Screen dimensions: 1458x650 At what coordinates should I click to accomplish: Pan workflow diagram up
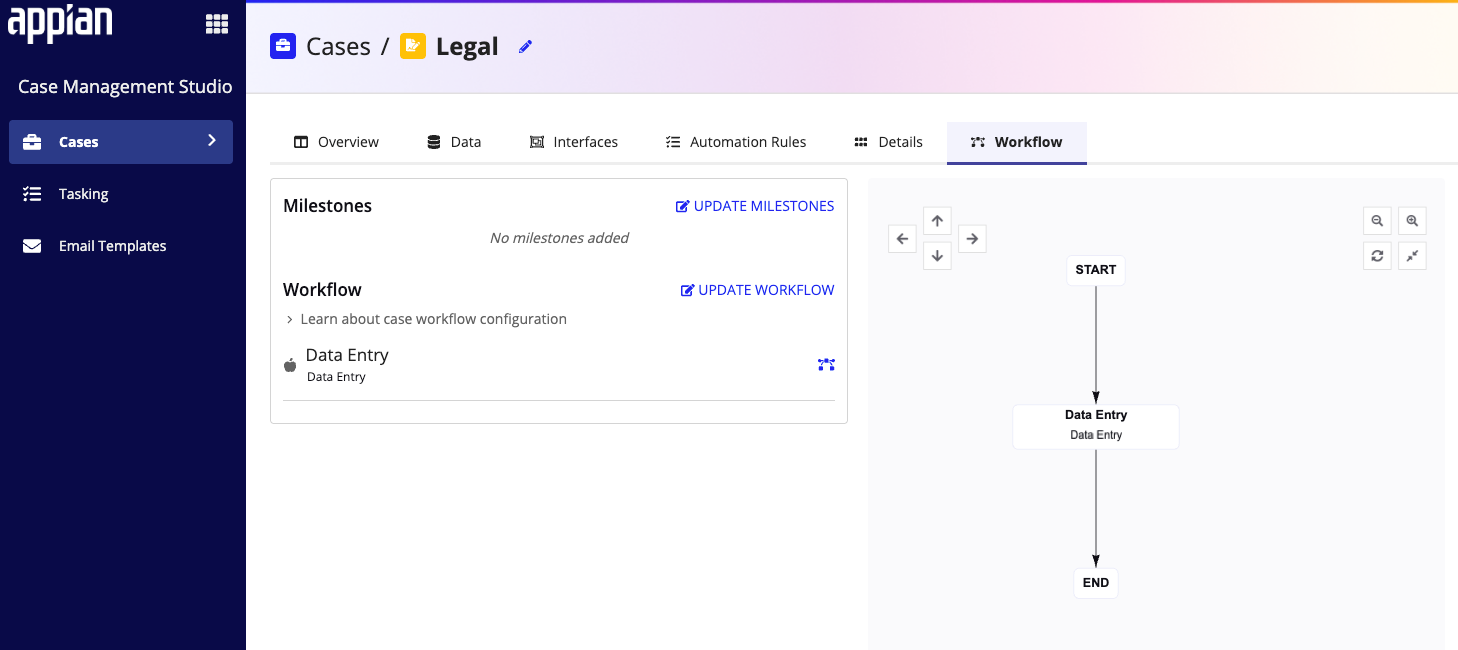(x=937, y=221)
